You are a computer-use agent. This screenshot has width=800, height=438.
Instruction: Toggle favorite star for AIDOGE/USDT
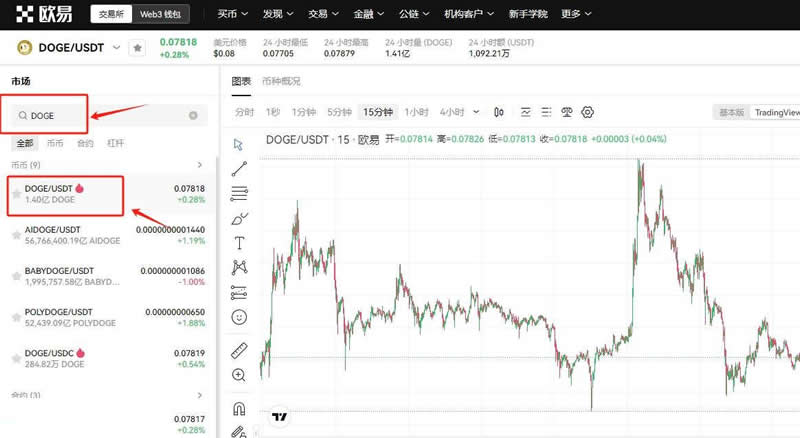click(16, 235)
